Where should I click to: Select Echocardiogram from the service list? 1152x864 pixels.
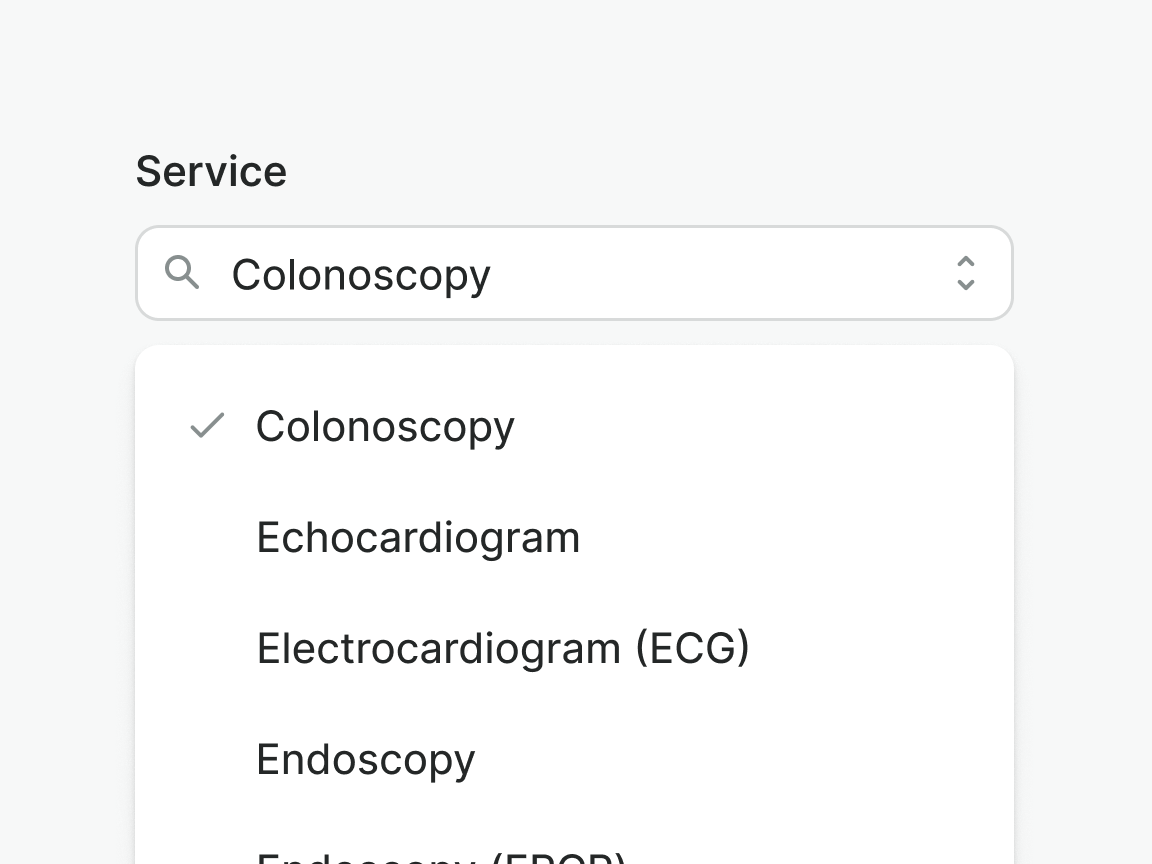(418, 537)
